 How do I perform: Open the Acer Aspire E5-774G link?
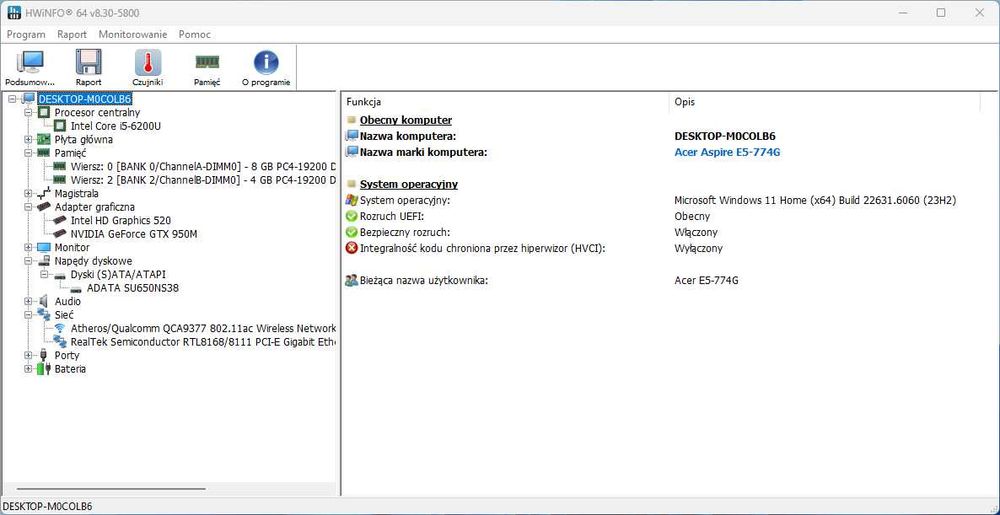(727, 152)
